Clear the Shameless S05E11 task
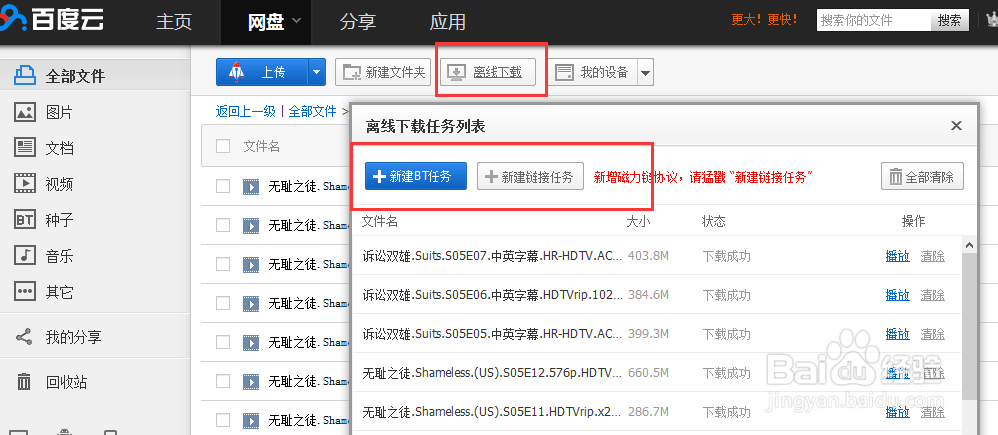 tap(932, 412)
